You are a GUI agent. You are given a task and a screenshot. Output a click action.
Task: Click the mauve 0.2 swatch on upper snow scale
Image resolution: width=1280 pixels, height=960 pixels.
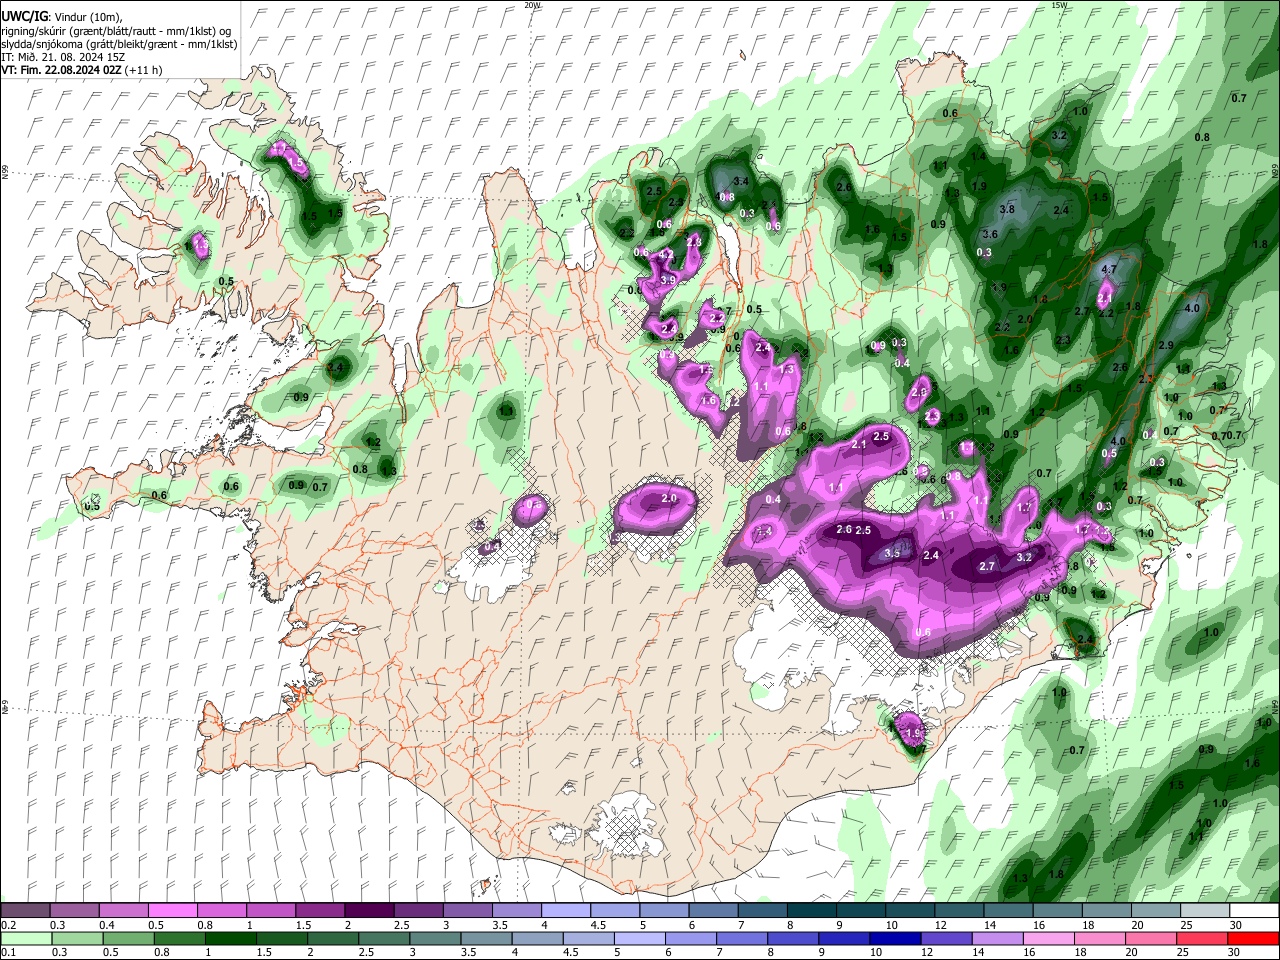pos(25,911)
